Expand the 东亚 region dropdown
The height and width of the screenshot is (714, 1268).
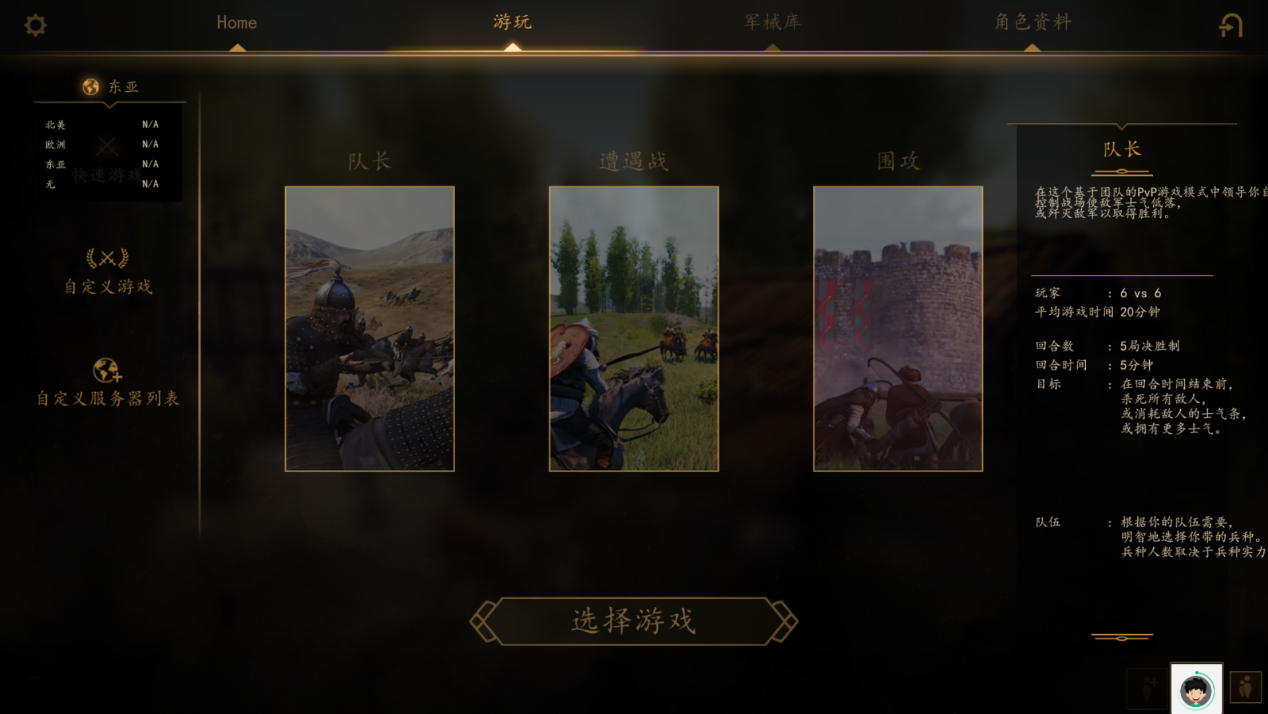click(110, 87)
